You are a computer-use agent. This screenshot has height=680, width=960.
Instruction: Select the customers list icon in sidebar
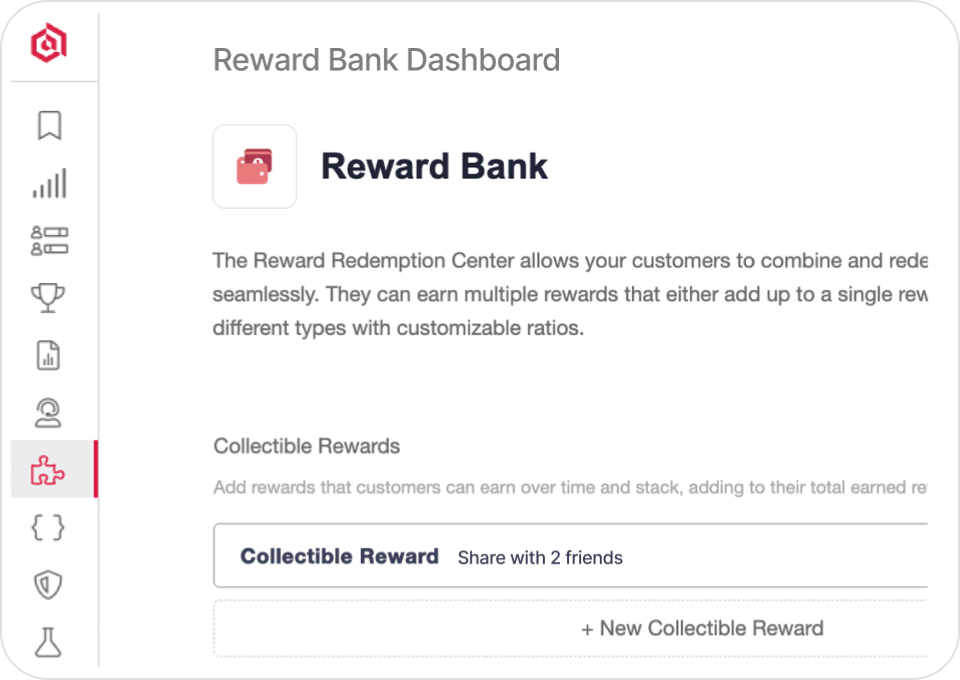[x=47, y=239]
